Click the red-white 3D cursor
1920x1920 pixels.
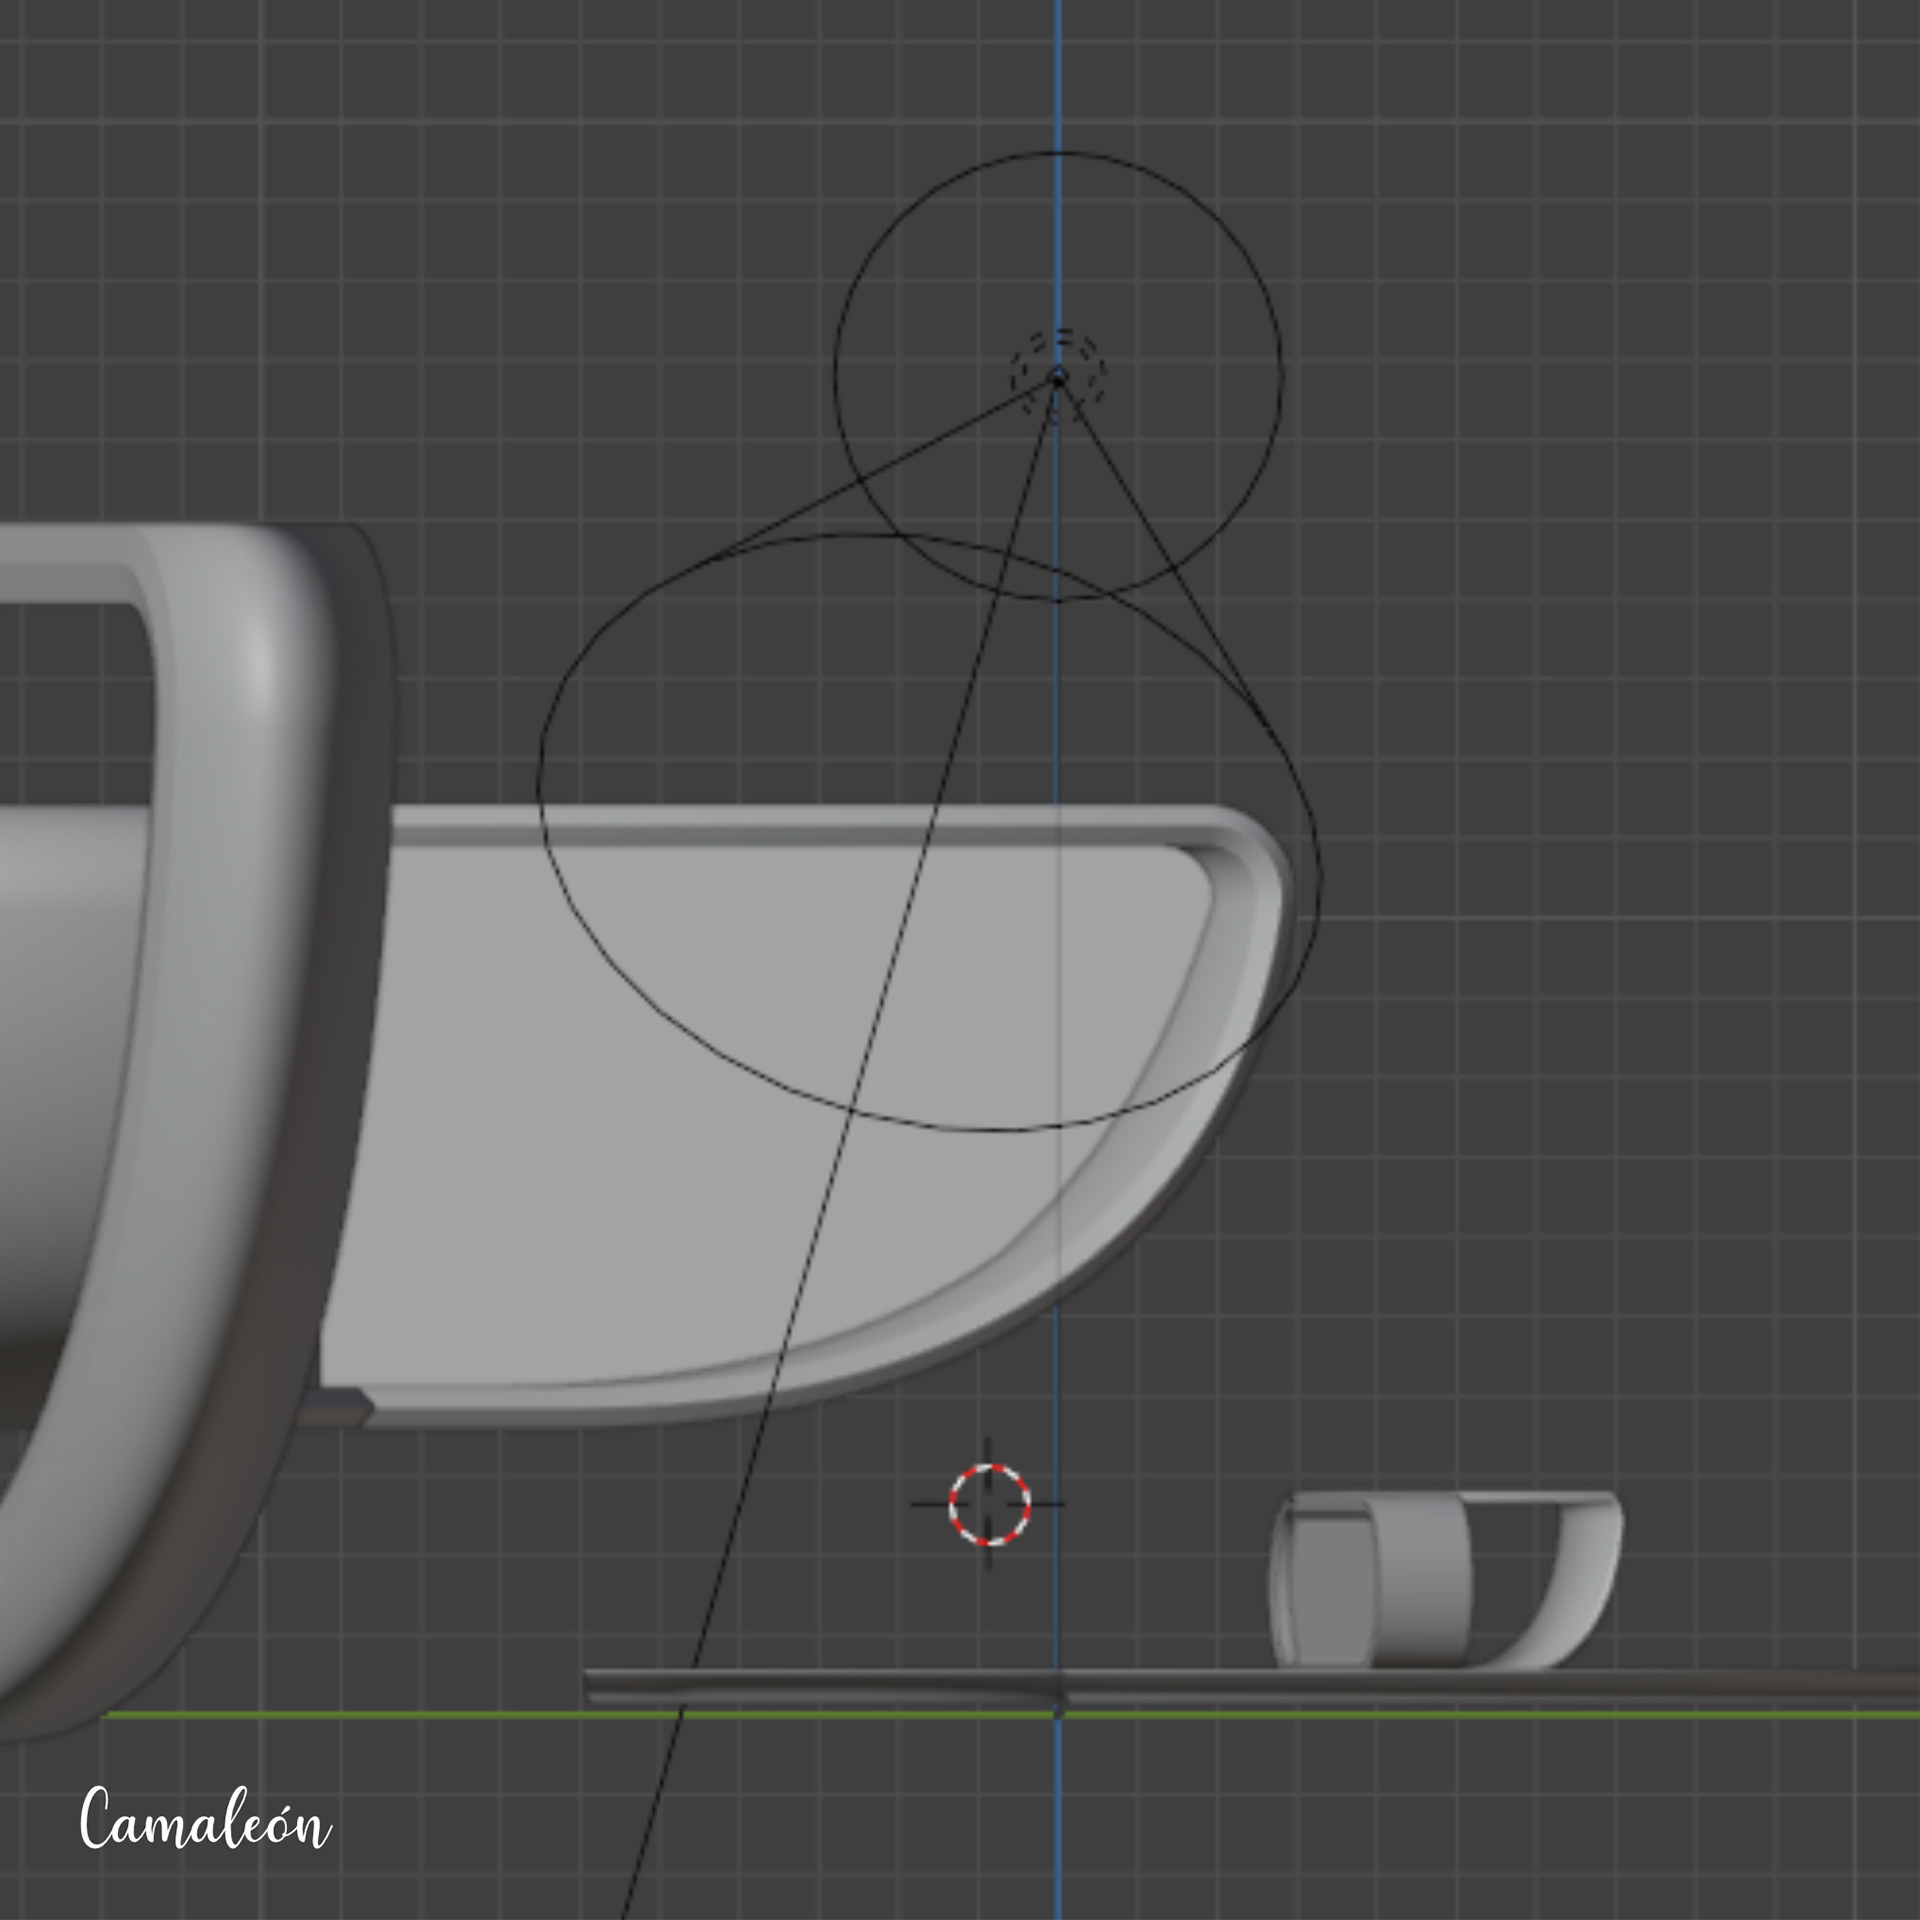tap(989, 1503)
